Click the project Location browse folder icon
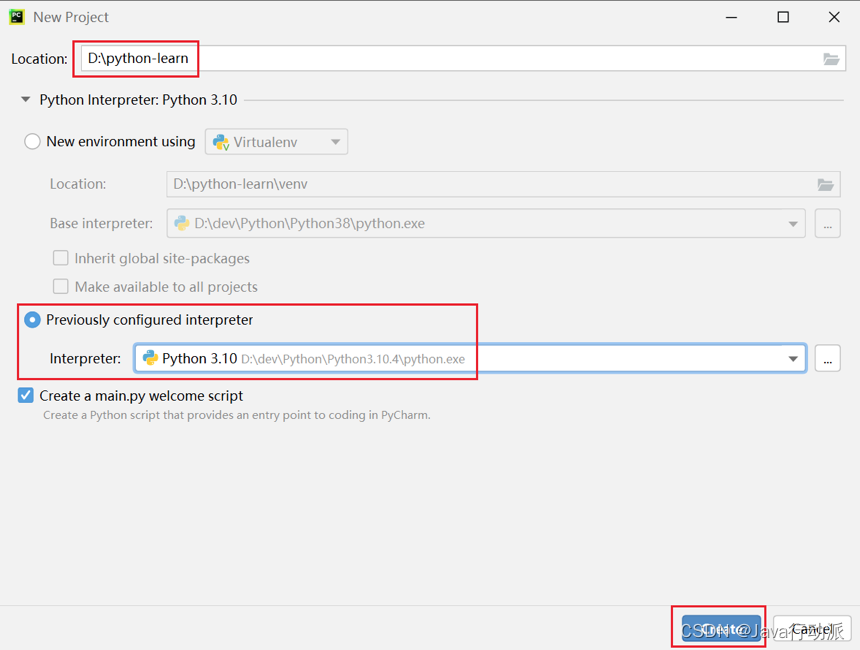Screen dimensions: 860x650 point(831,59)
